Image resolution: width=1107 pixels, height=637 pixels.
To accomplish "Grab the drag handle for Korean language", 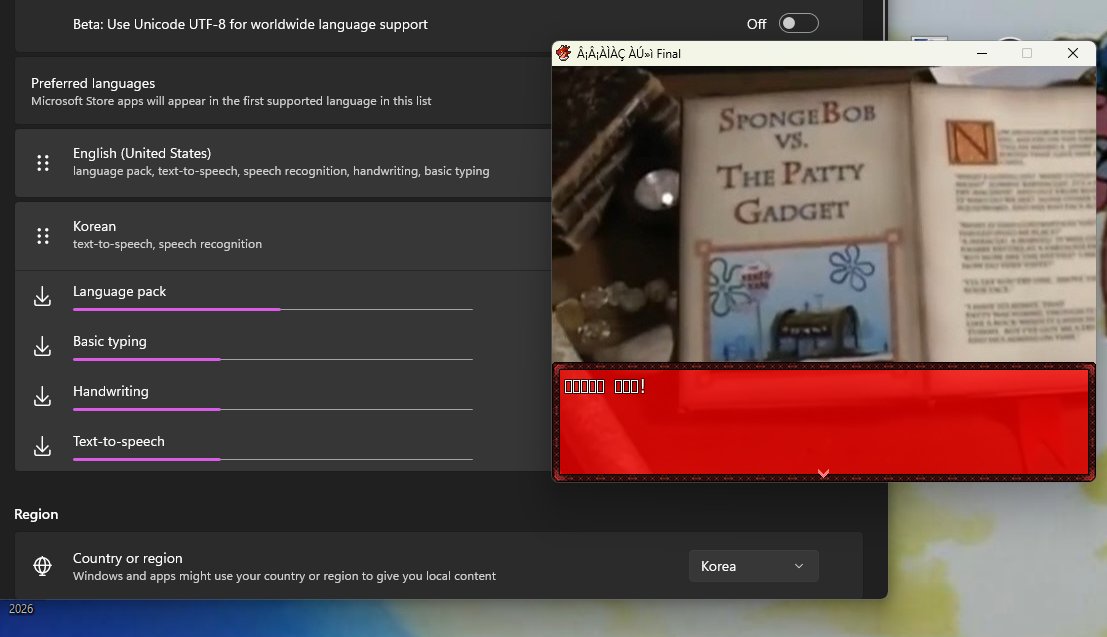I will pos(43,236).
